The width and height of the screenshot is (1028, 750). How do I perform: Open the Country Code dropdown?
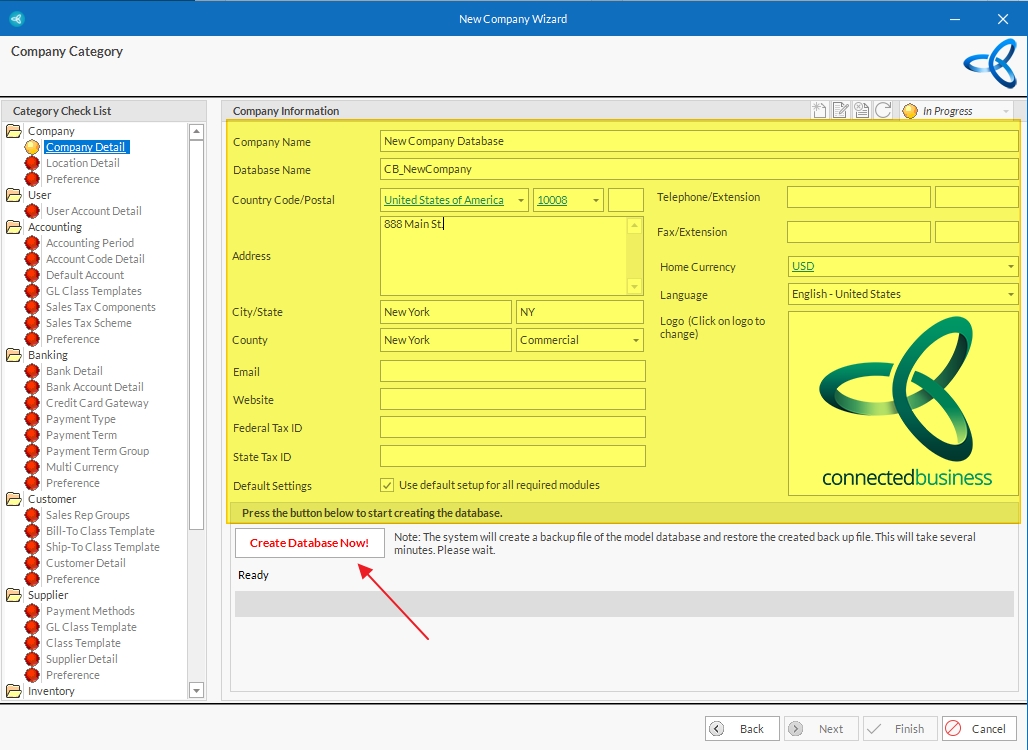point(521,200)
